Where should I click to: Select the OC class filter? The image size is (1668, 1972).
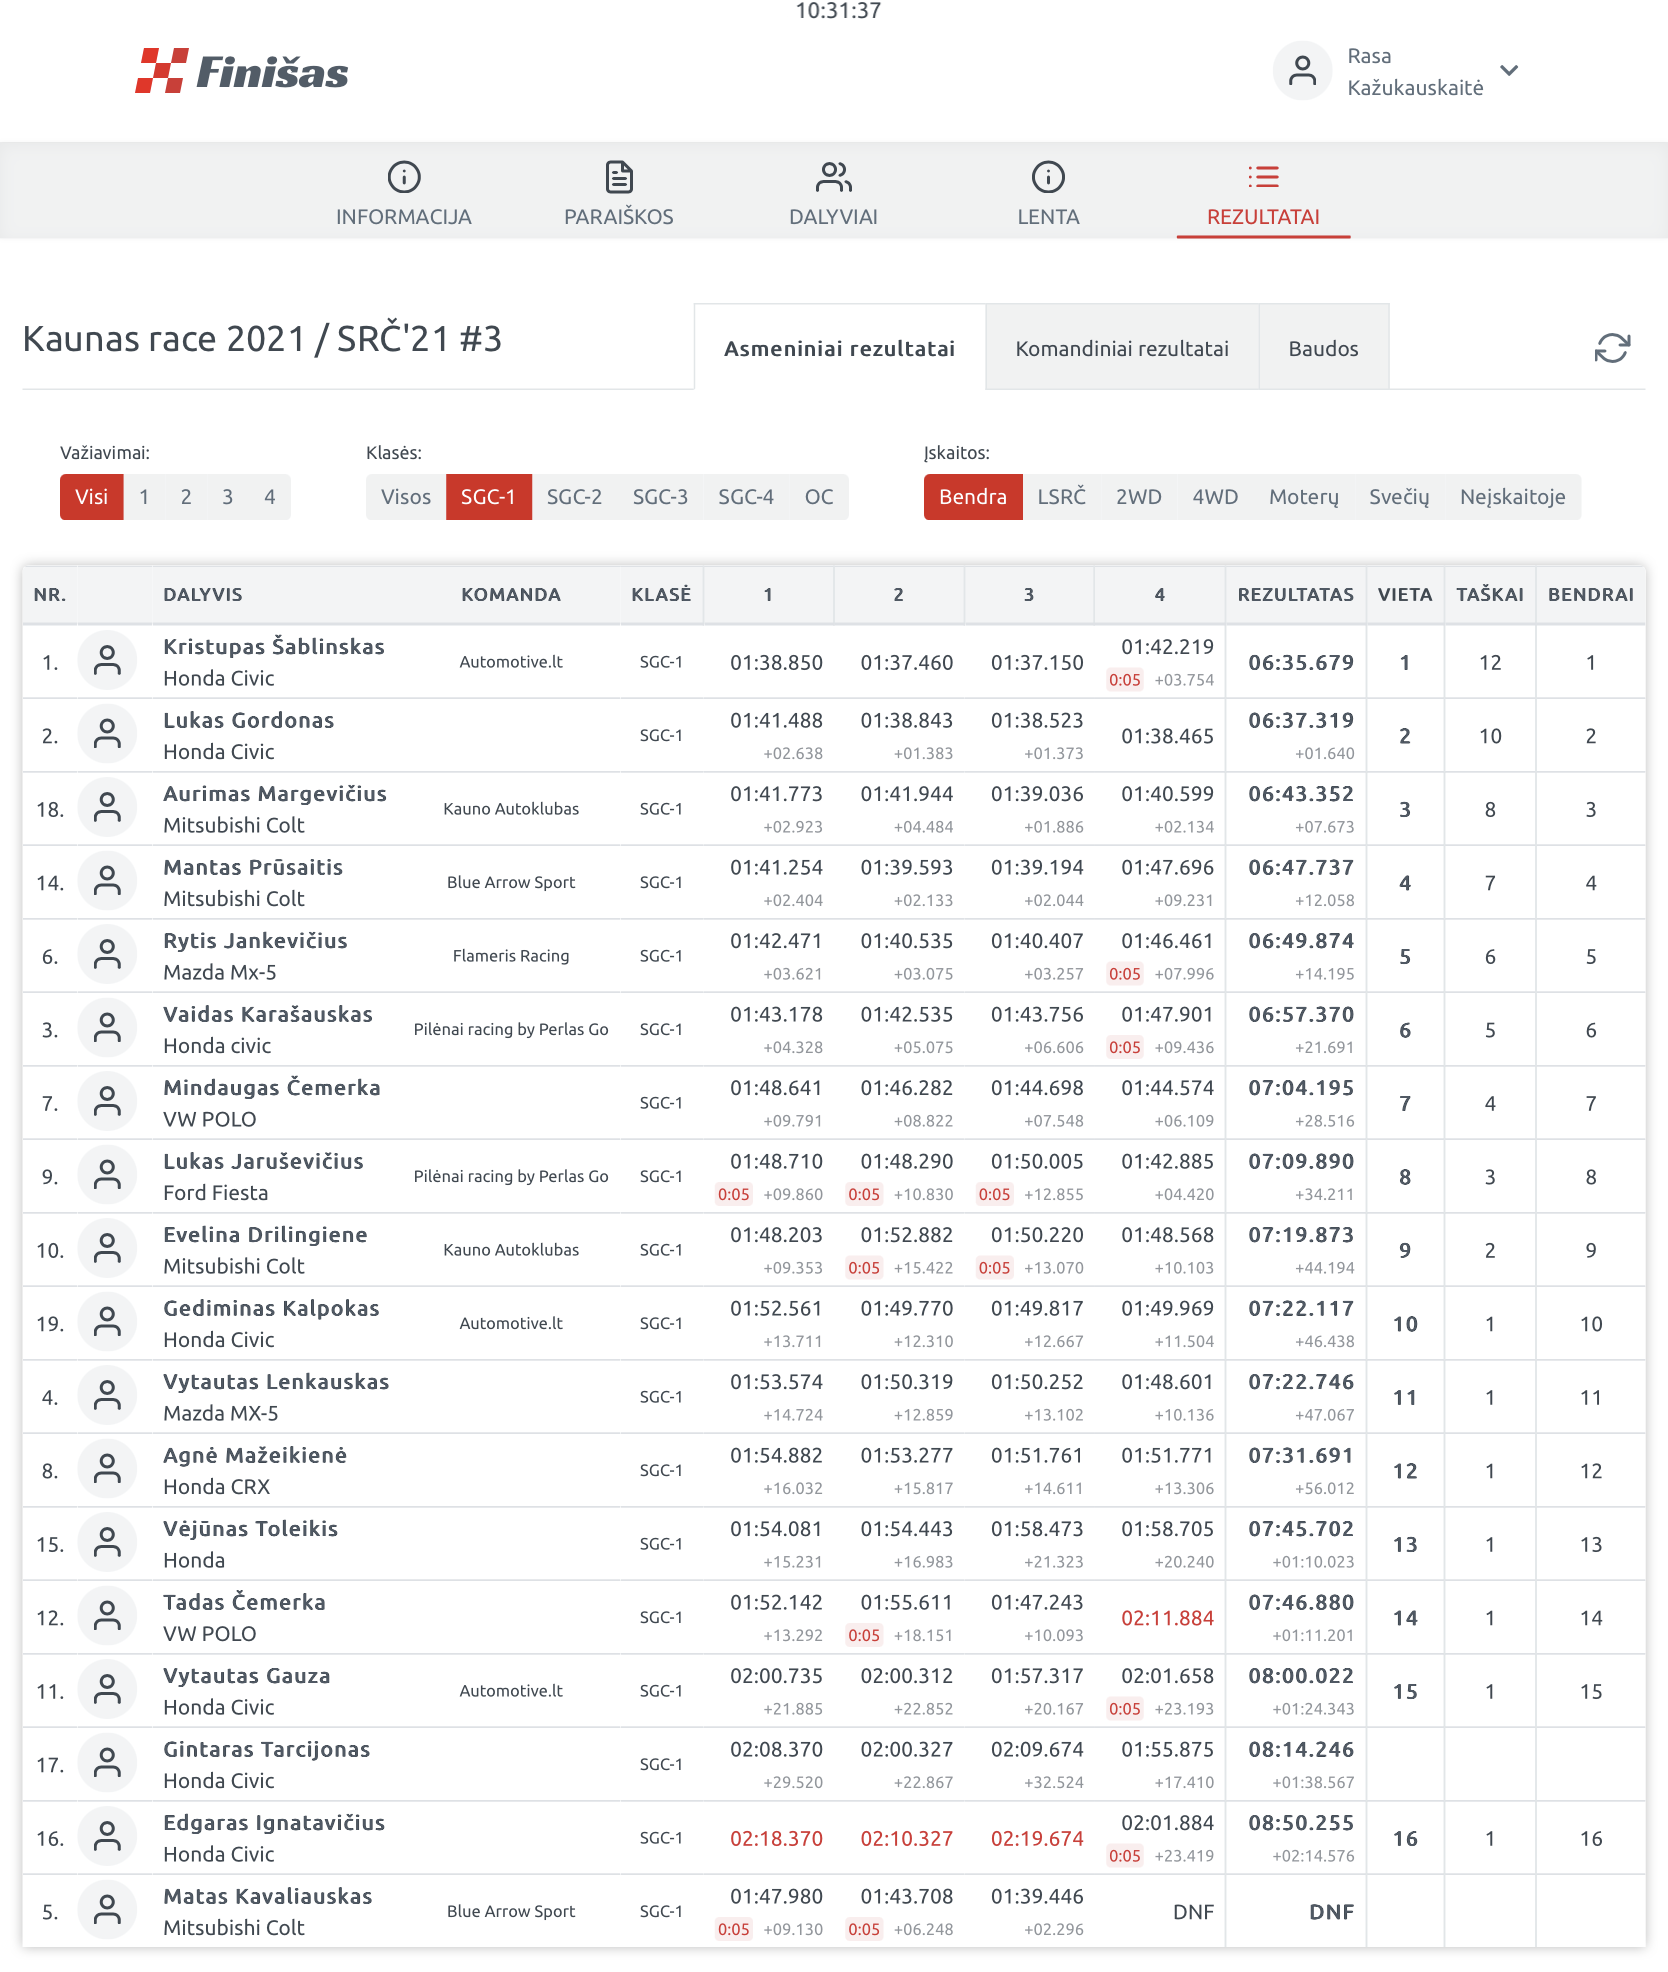[819, 497]
